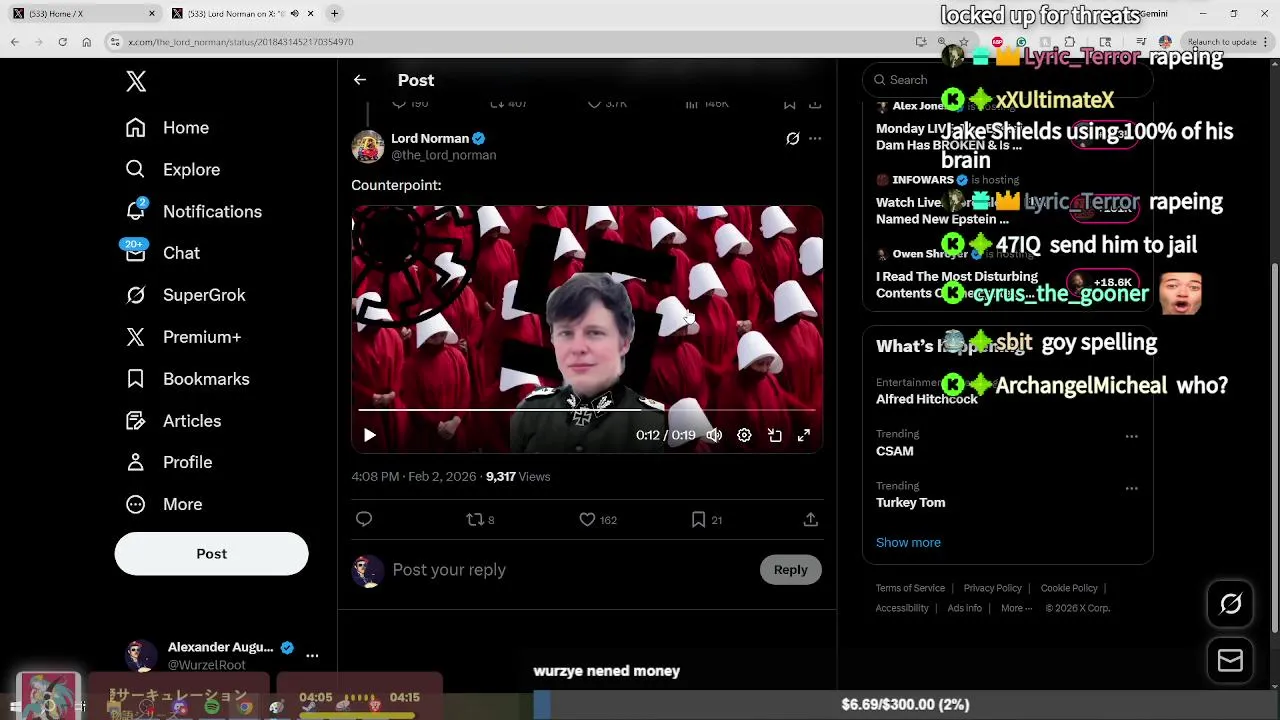The width and height of the screenshot is (1280, 720).
Task: Open options for Turkey Tom trend
Action: [x=1131, y=488]
